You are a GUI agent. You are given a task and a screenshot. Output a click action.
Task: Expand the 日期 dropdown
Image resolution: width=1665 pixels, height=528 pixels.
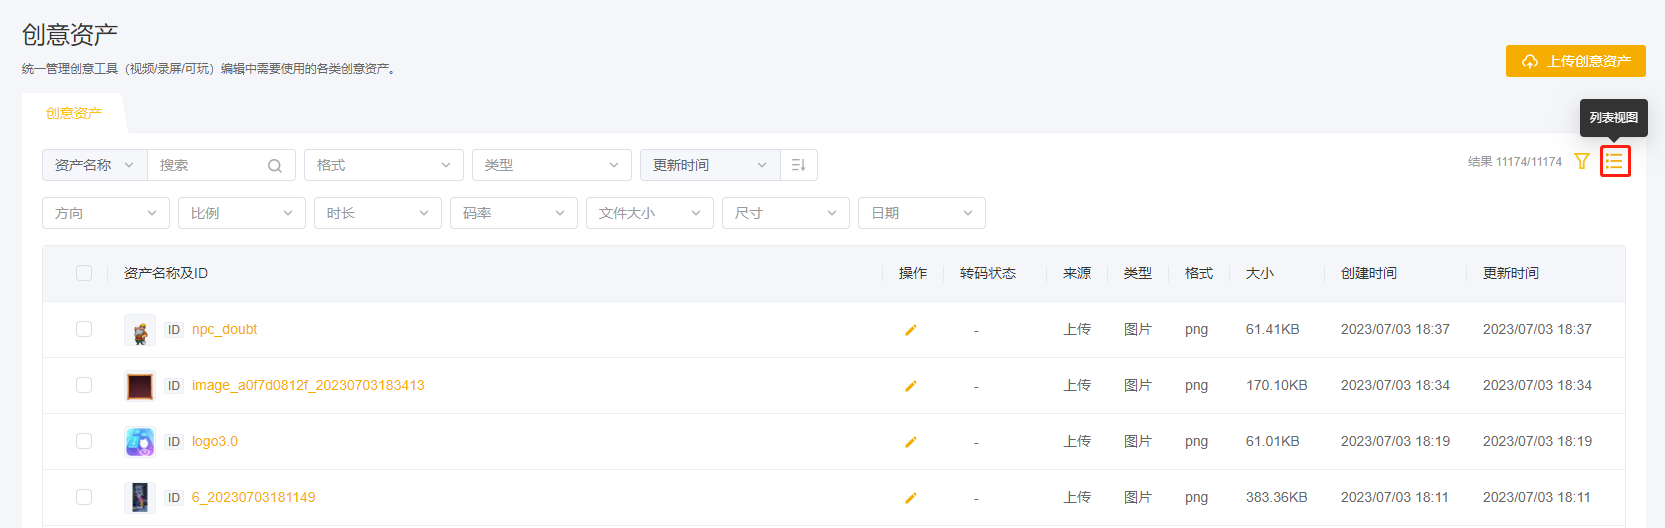click(x=922, y=213)
